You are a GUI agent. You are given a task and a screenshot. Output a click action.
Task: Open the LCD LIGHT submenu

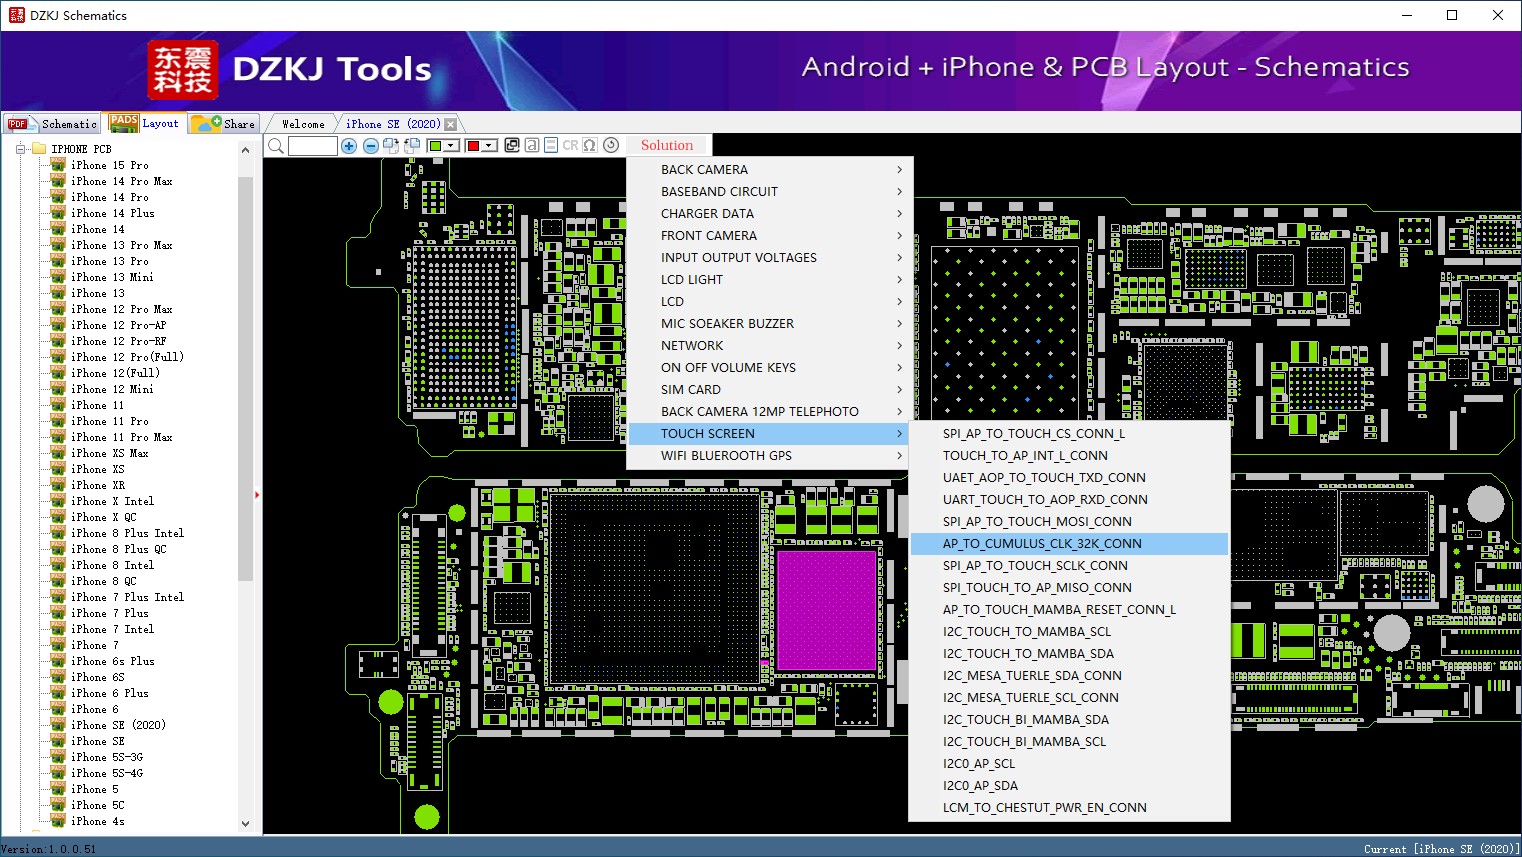point(768,280)
